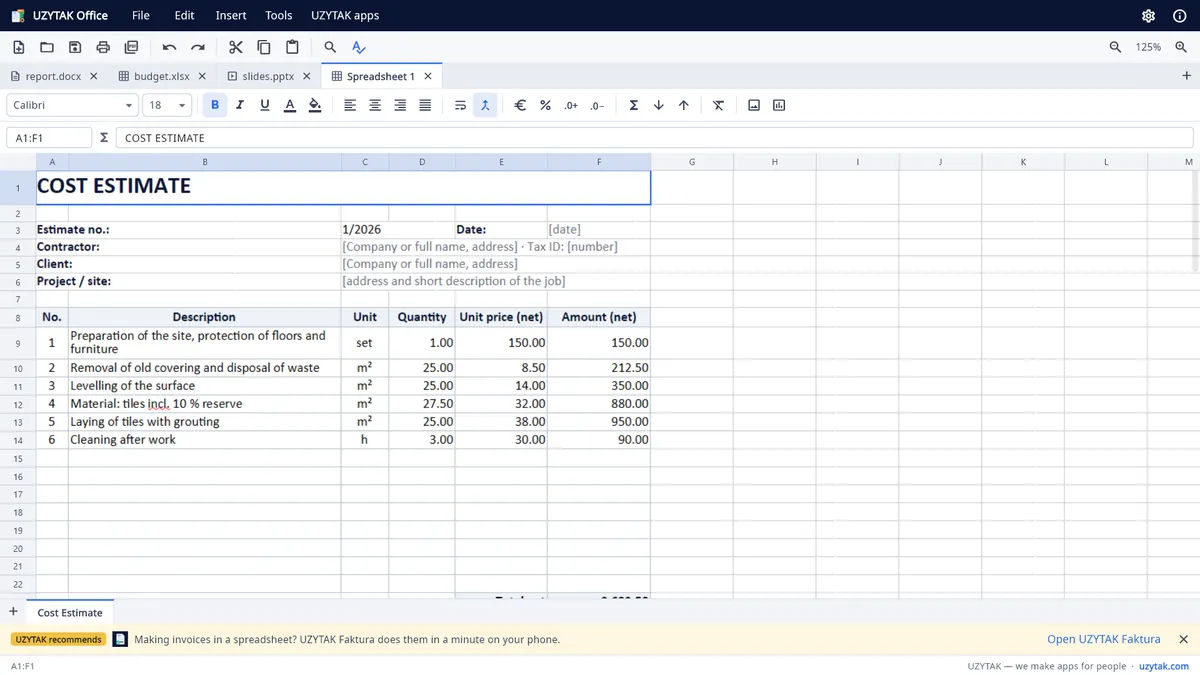
Task: Insert an image into the sheet
Action: (x=754, y=105)
